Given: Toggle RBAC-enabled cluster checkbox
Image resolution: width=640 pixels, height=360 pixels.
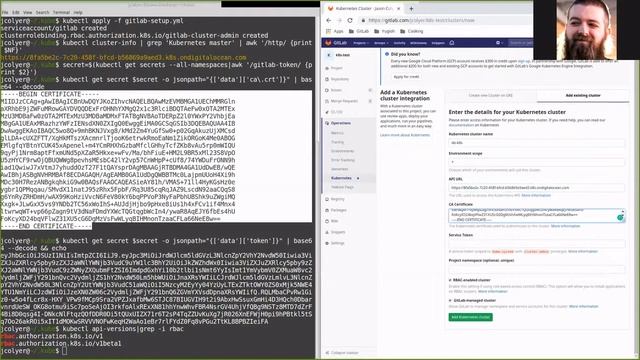Looking at the screenshot, I should tap(450, 280).
